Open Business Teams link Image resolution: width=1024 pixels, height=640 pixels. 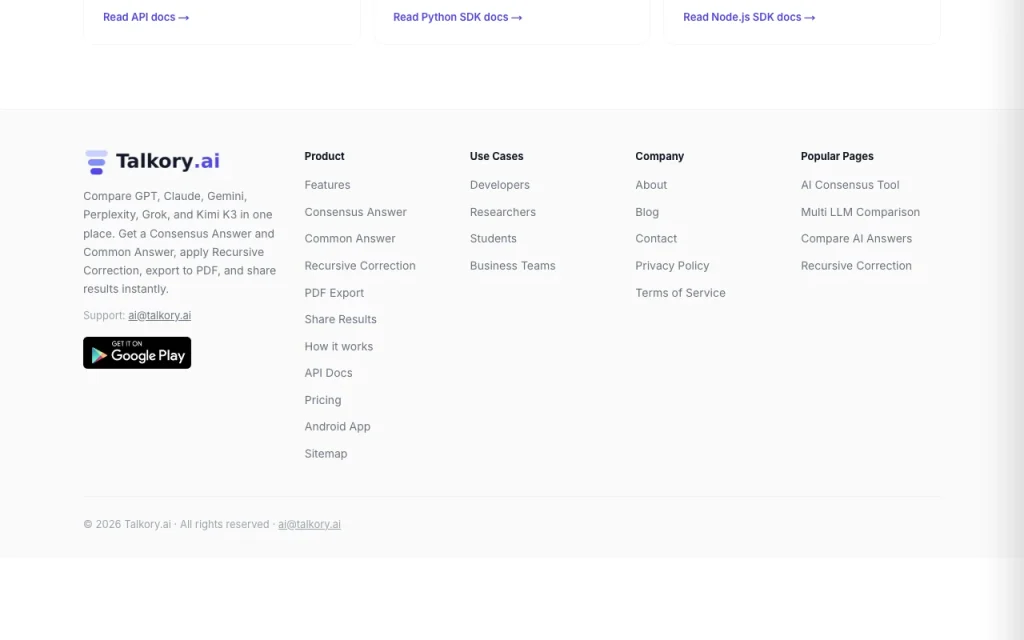pos(513,266)
